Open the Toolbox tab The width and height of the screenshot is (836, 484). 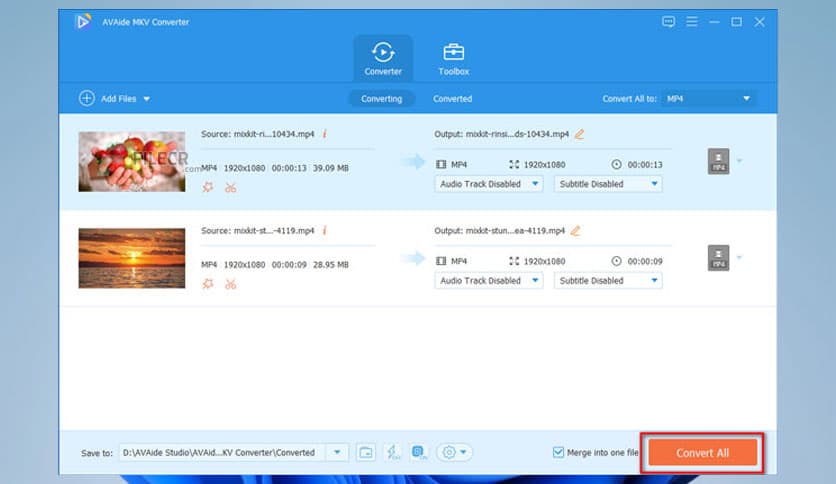[454, 59]
